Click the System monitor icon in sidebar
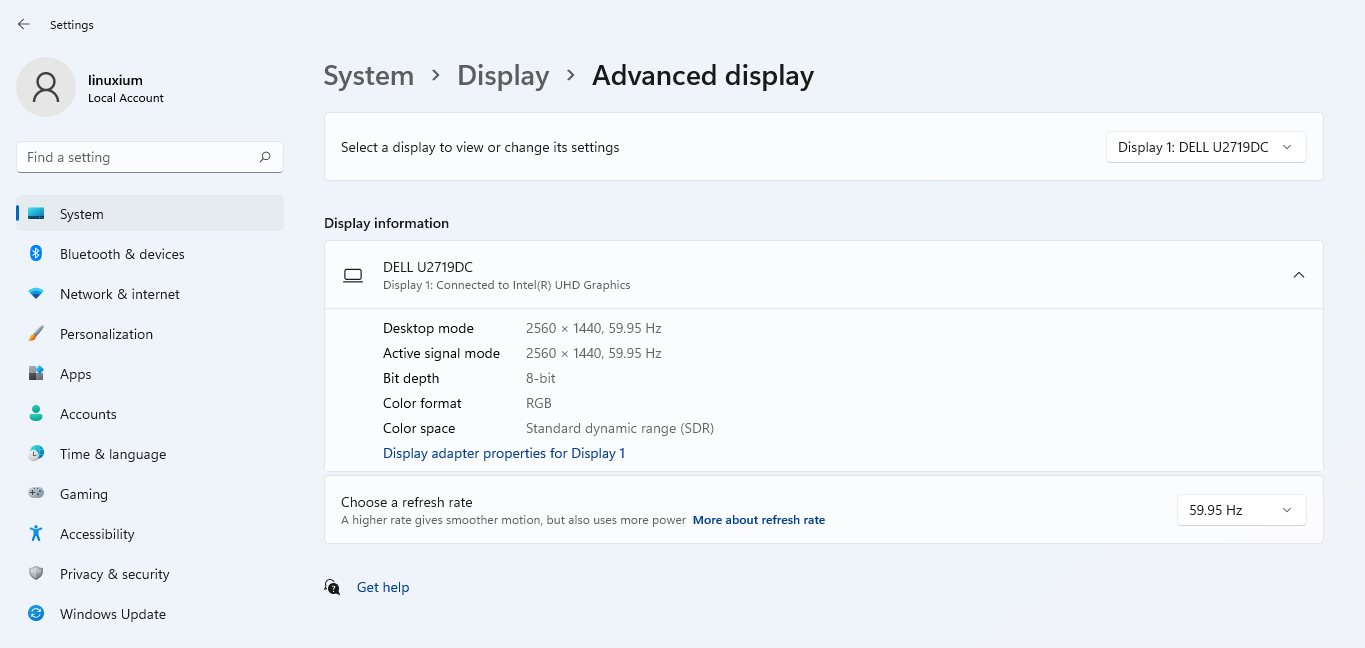The width and height of the screenshot is (1365, 648). point(36,214)
